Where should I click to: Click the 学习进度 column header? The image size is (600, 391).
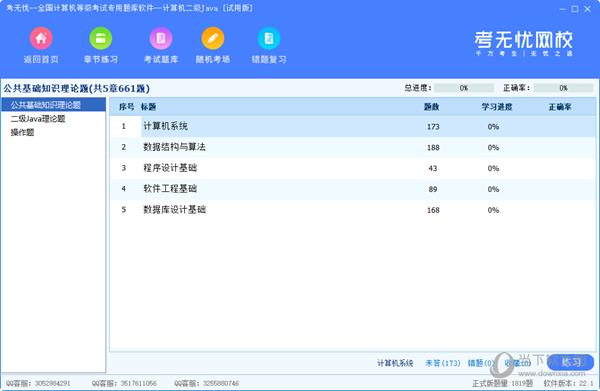click(497, 107)
